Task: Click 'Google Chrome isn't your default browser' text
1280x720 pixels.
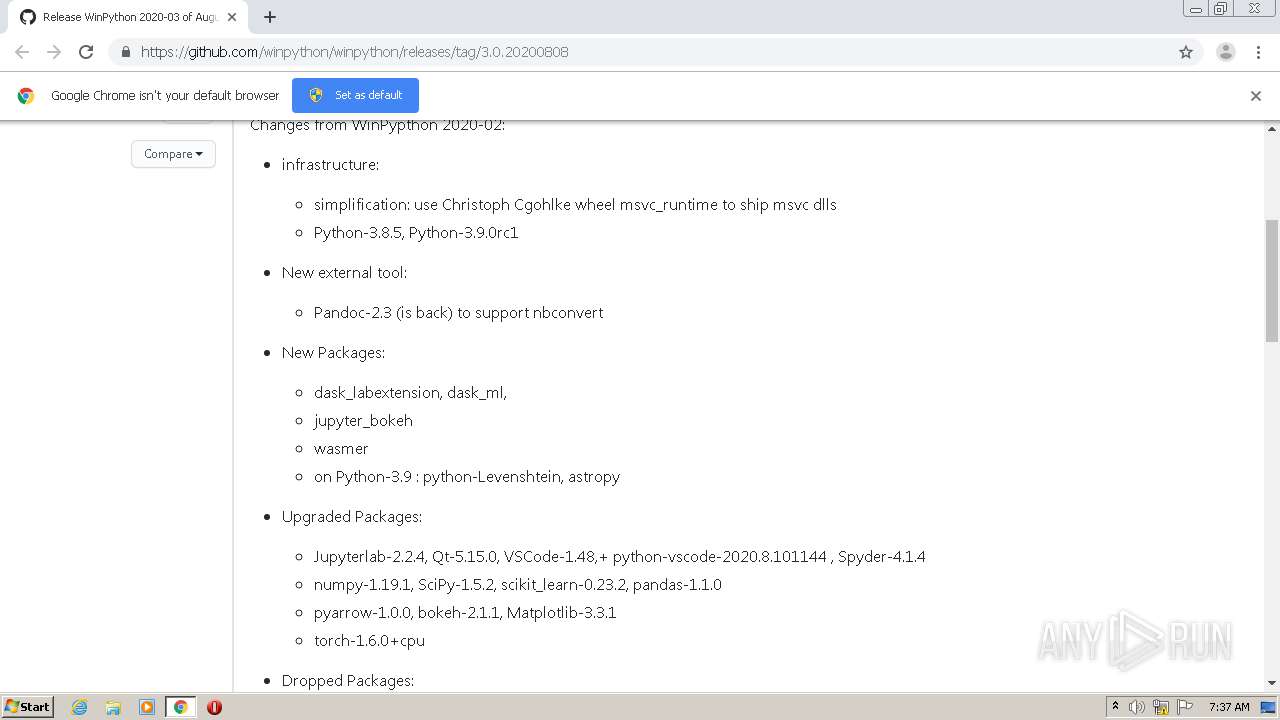Action: click(165, 95)
